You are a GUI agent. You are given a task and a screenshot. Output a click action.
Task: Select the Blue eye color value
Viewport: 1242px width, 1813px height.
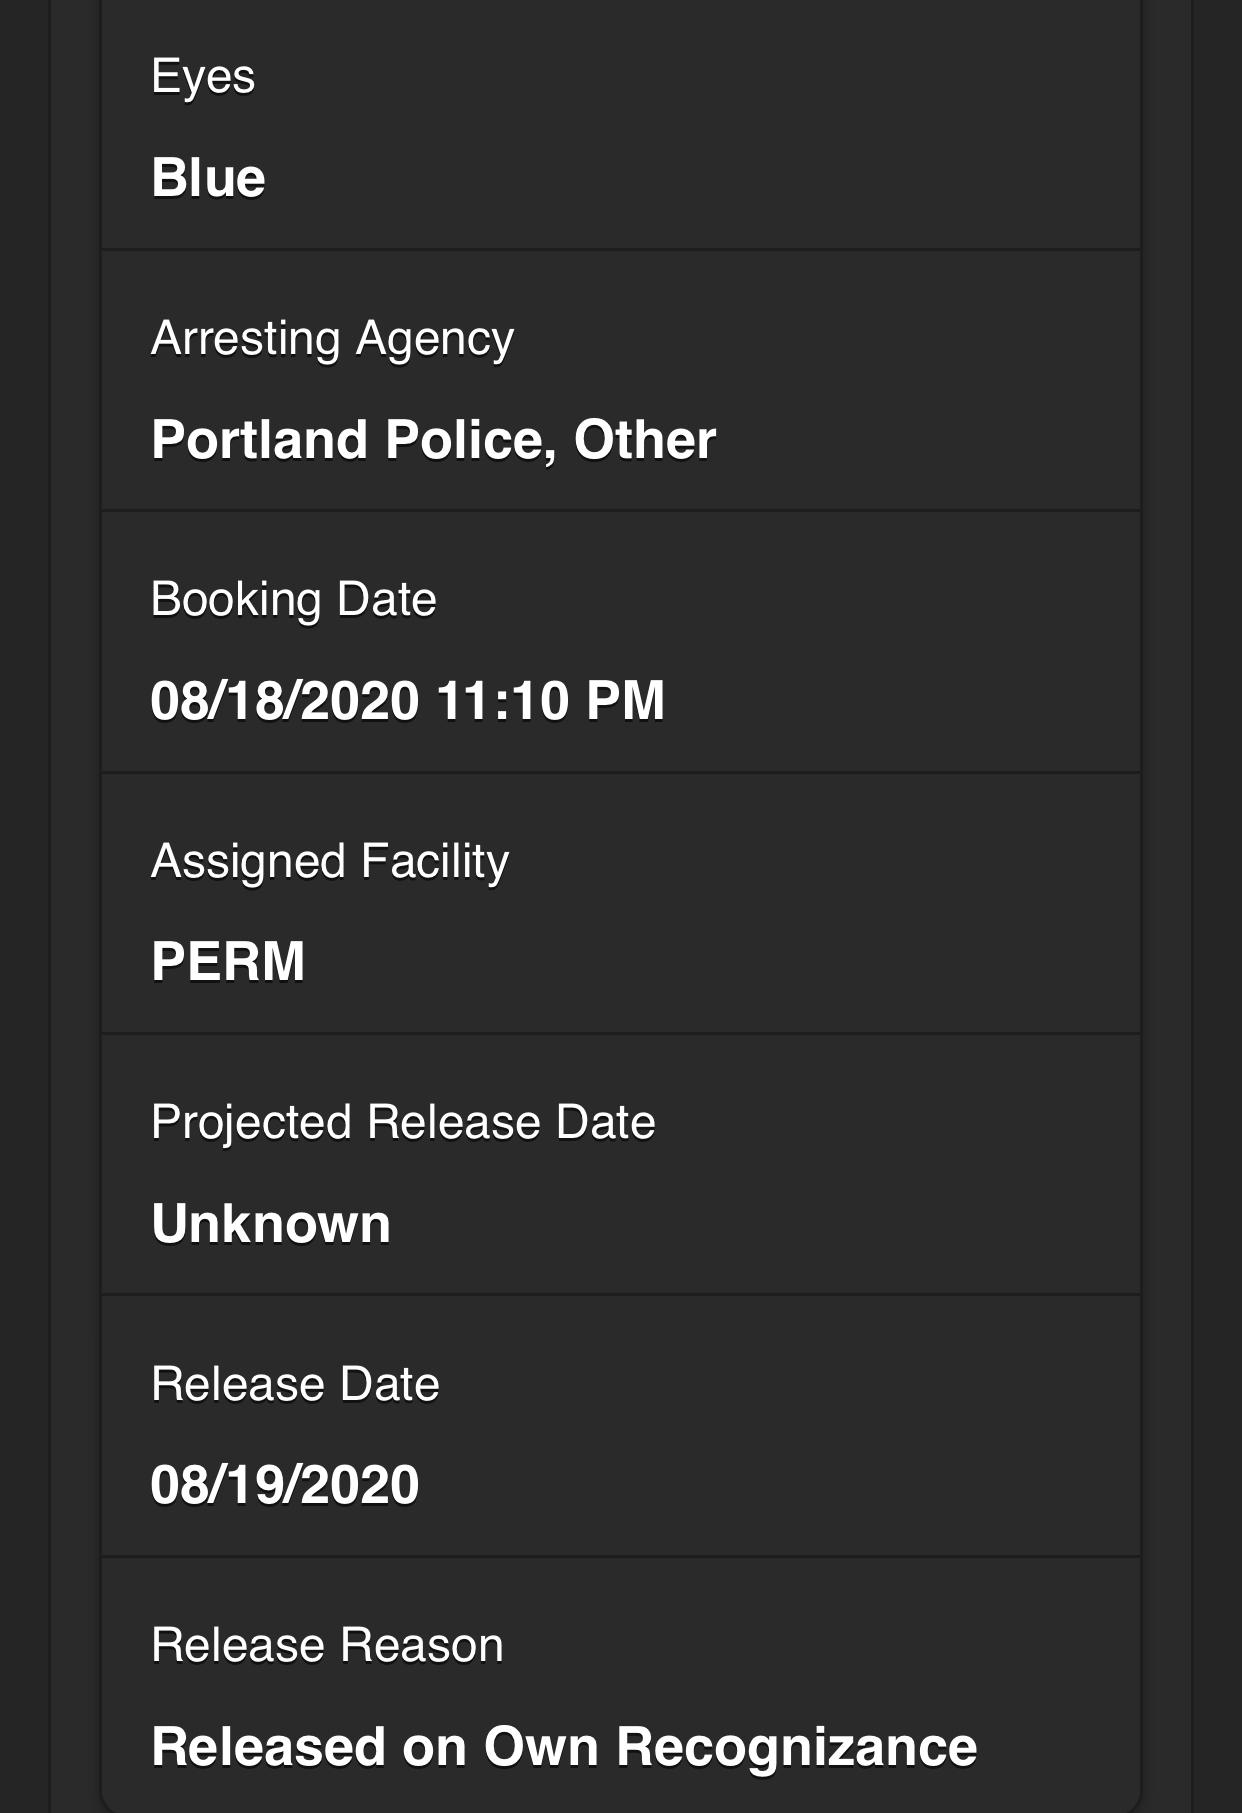pyautogui.click(x=208, y=178)
